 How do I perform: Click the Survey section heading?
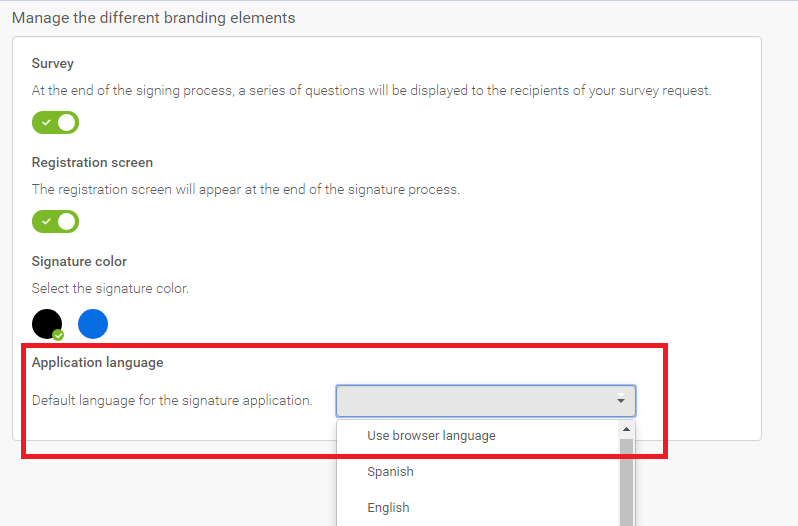[53, 64]
